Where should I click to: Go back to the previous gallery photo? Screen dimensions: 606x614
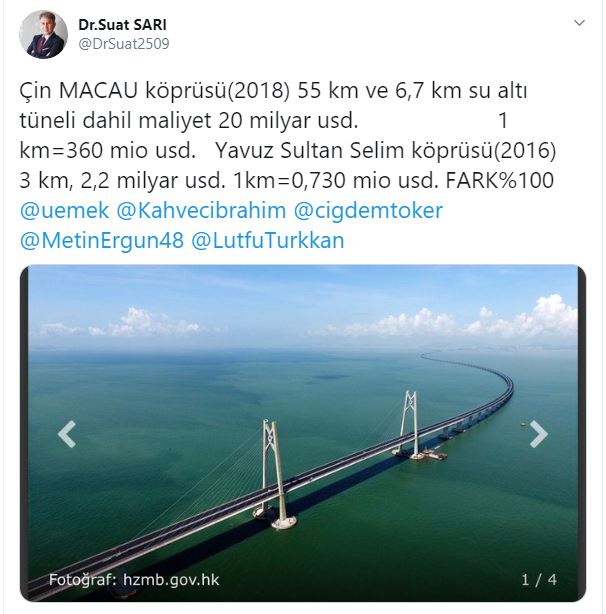(x=67, y=434)
